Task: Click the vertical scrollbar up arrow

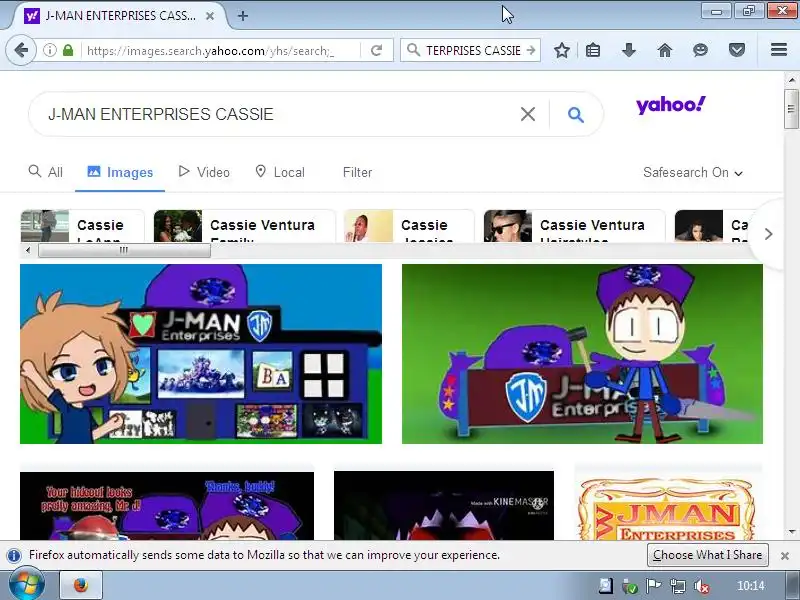Action: (x=791, y=80)
